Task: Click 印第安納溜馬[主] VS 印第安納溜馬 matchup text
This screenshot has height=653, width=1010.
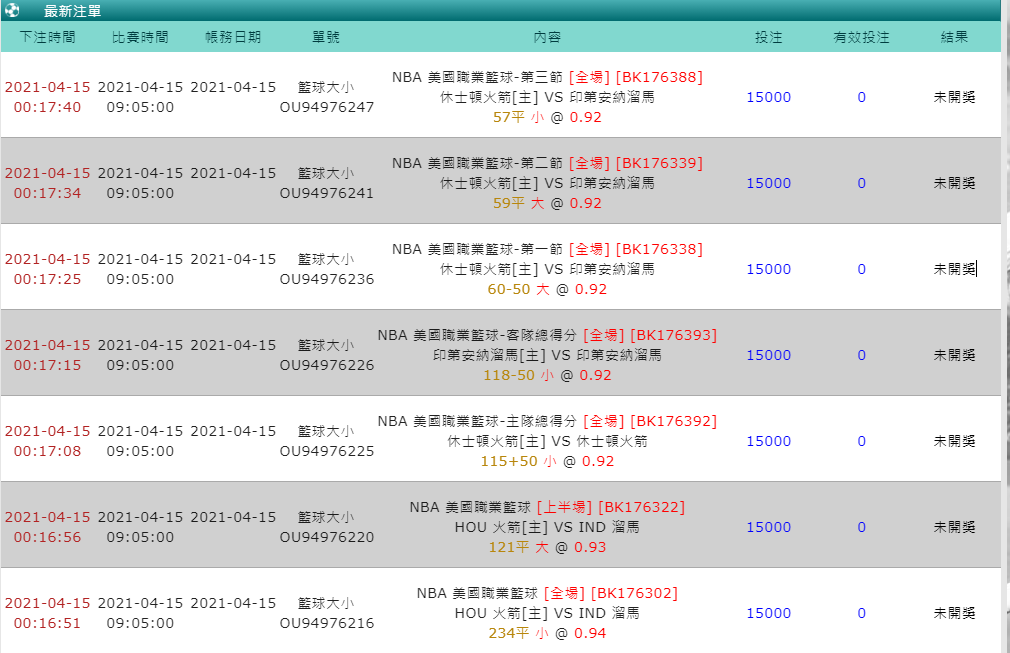Action: (547, 355)
